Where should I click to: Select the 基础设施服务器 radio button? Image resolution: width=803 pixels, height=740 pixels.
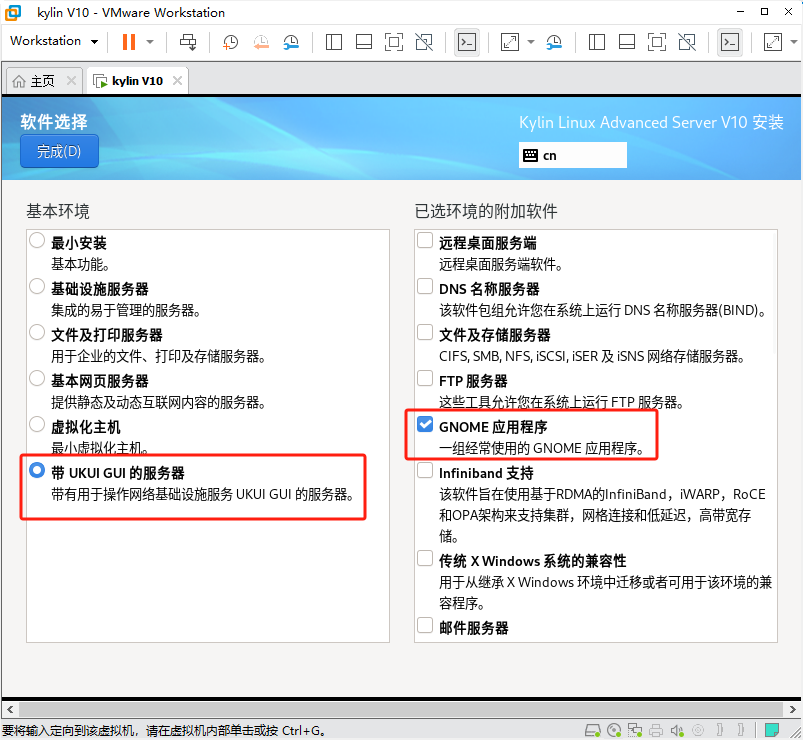37,286
